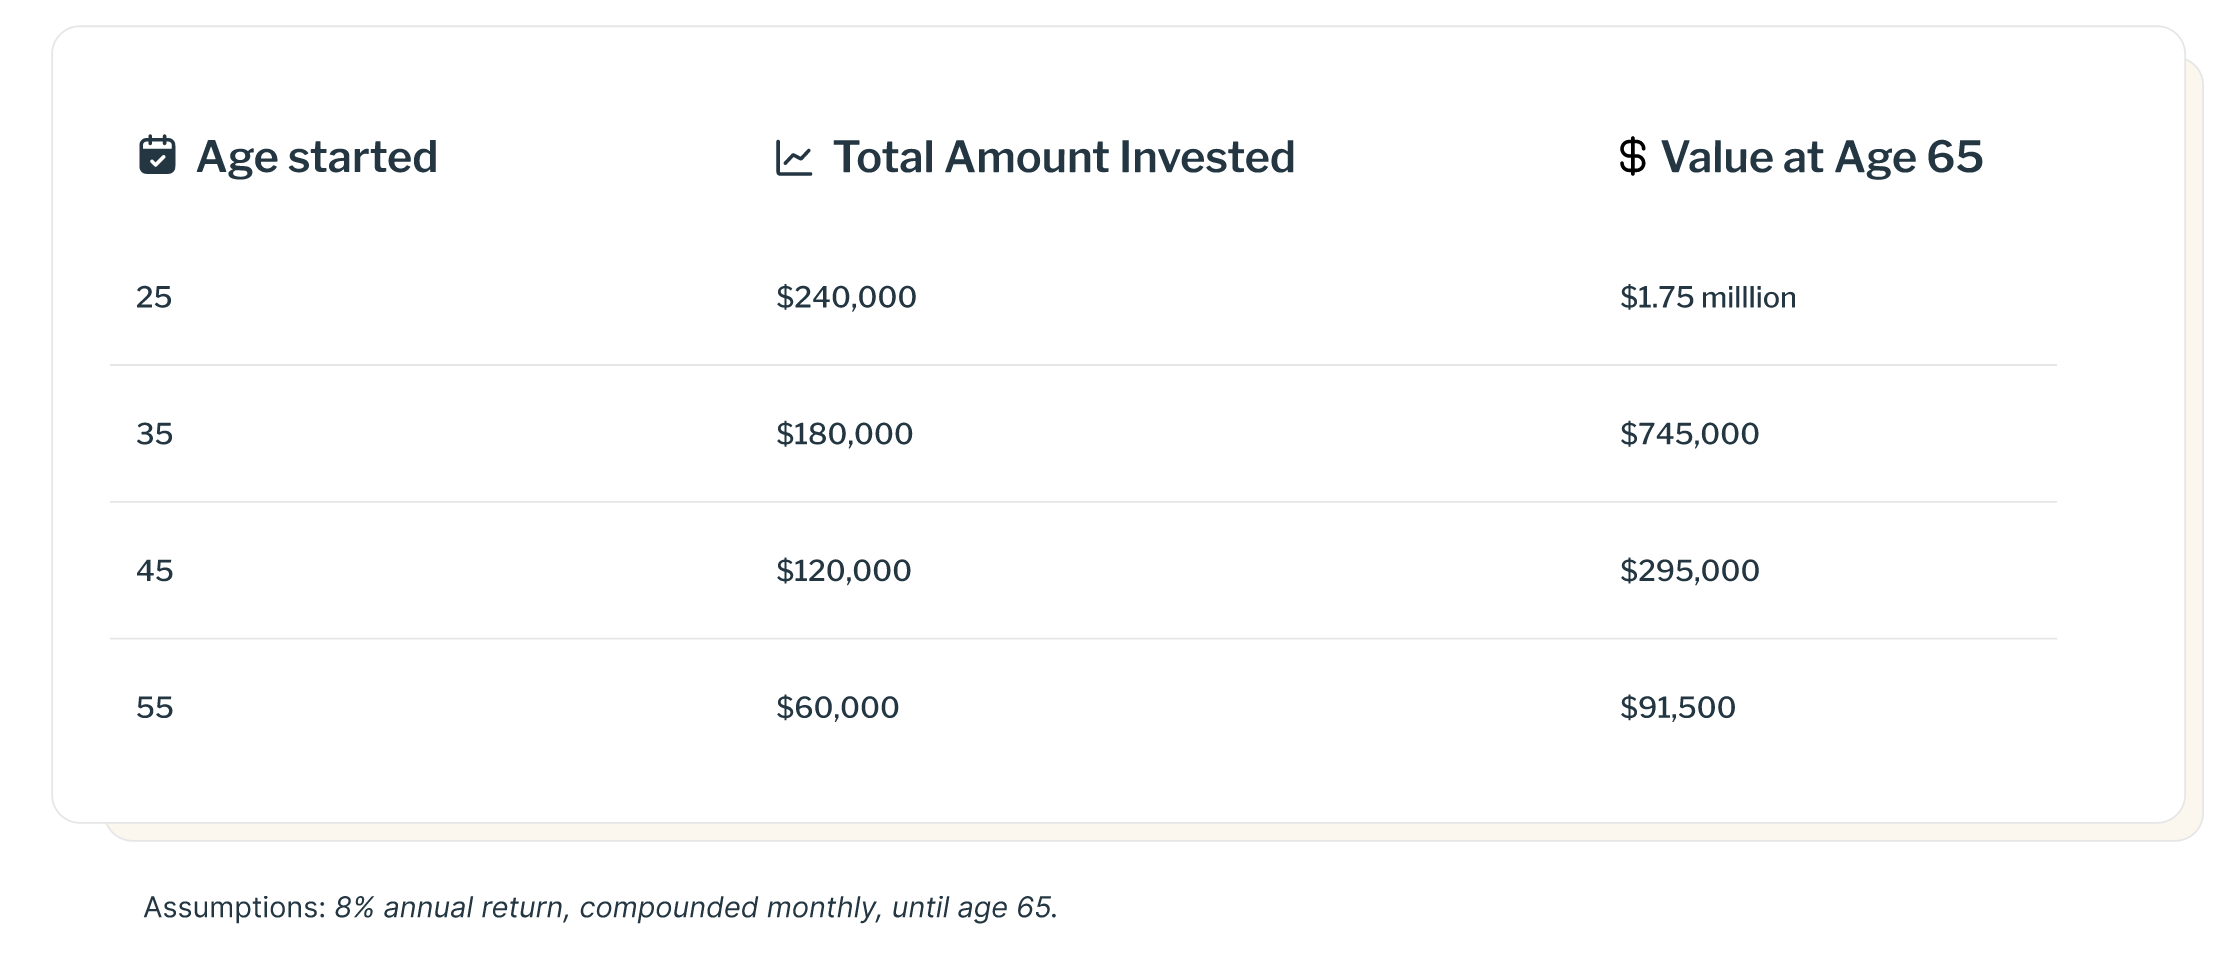Click the age 55 cell

[155, 708]
